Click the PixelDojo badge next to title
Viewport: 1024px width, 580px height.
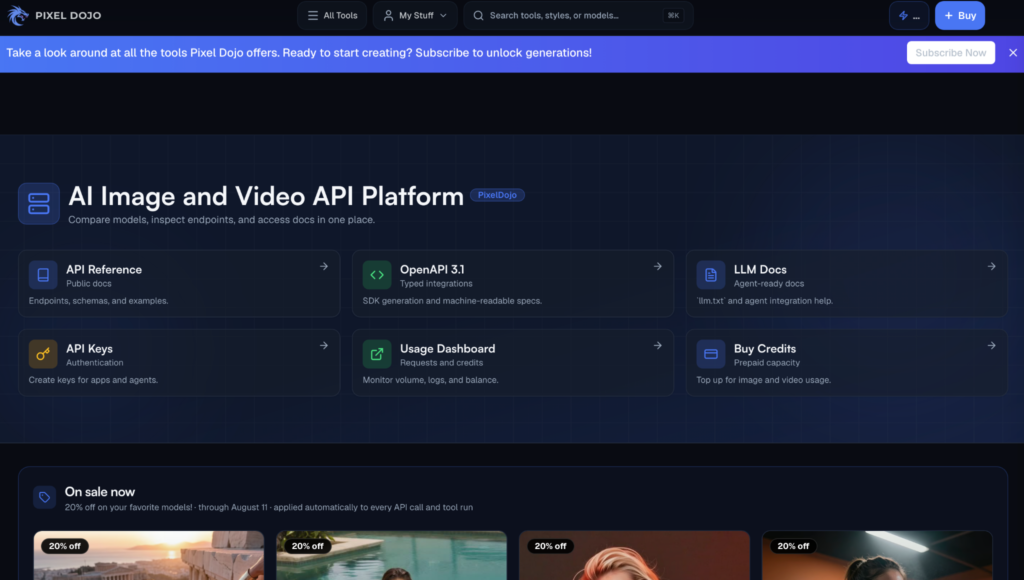[497, 195]
